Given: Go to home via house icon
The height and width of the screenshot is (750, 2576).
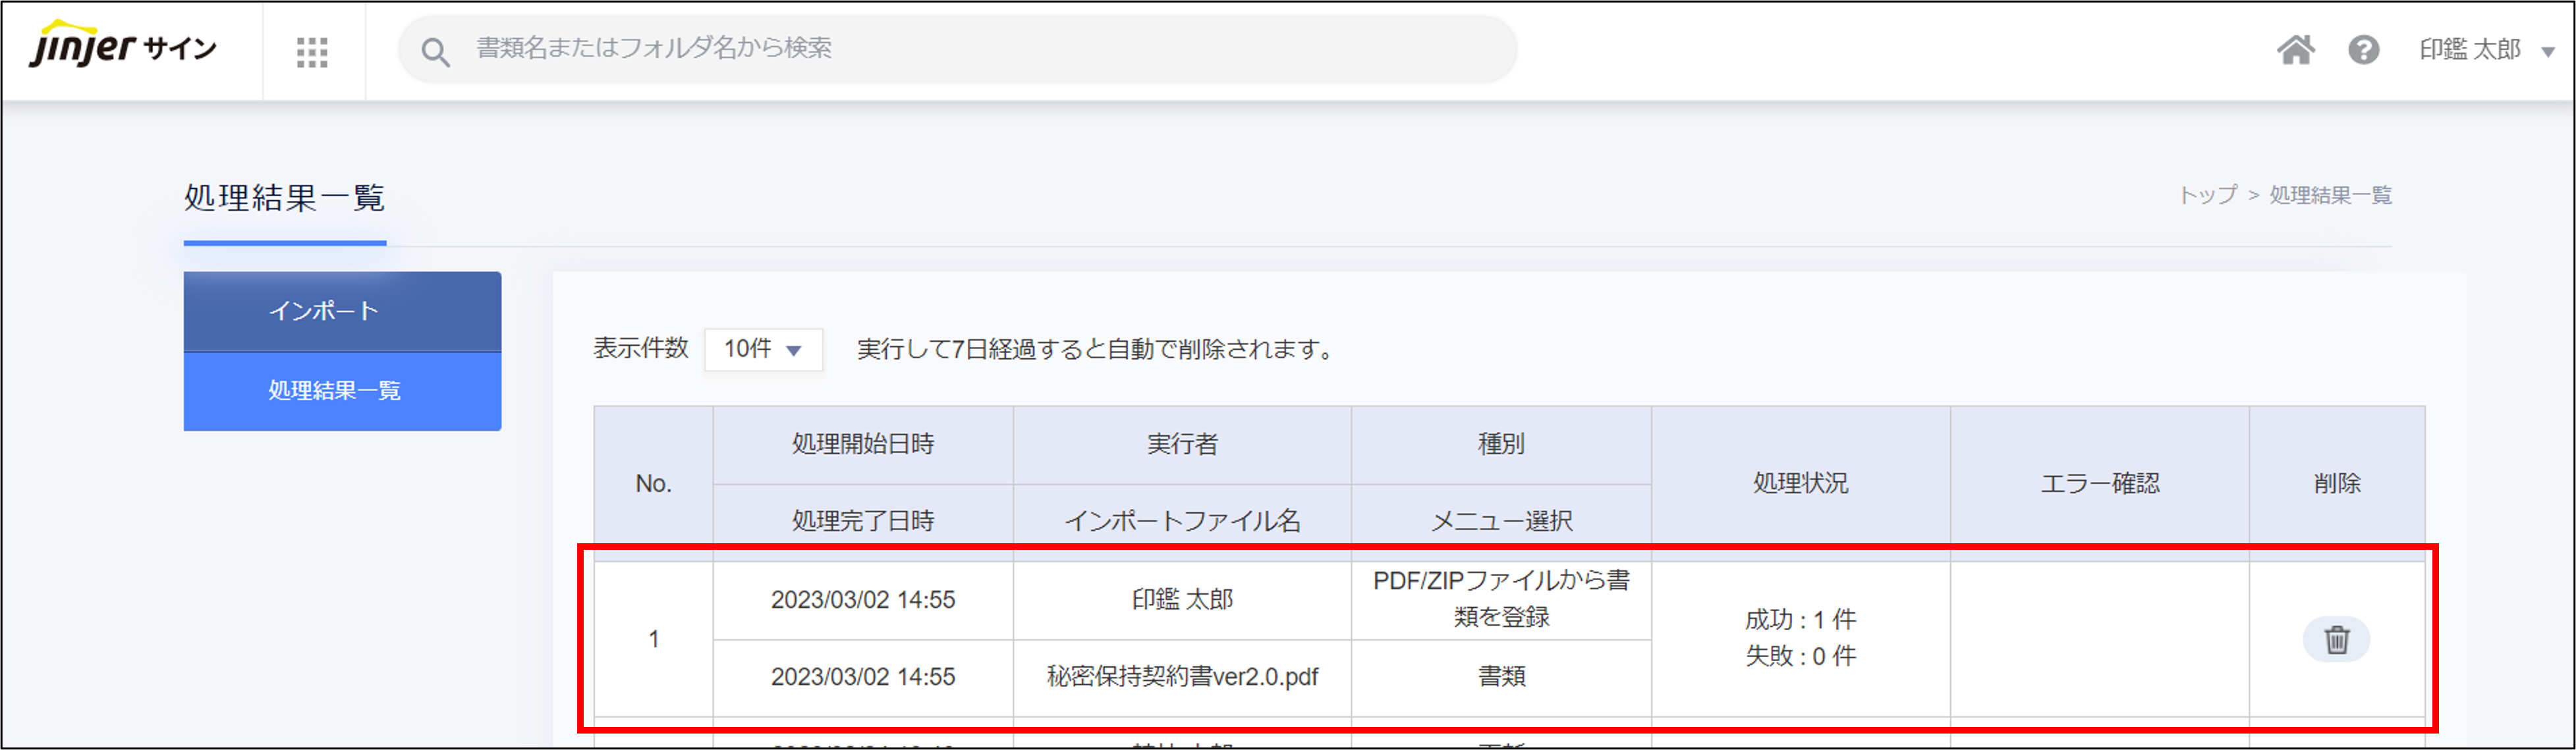Looking at the screenshot, I should tap(2296, 49).
